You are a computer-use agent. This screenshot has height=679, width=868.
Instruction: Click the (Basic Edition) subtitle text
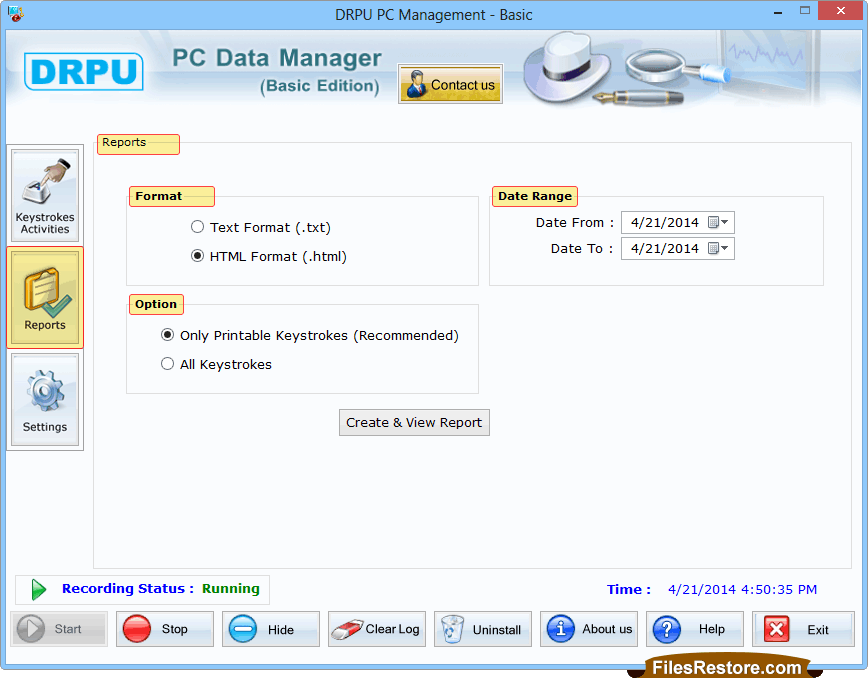pos(320,86)
